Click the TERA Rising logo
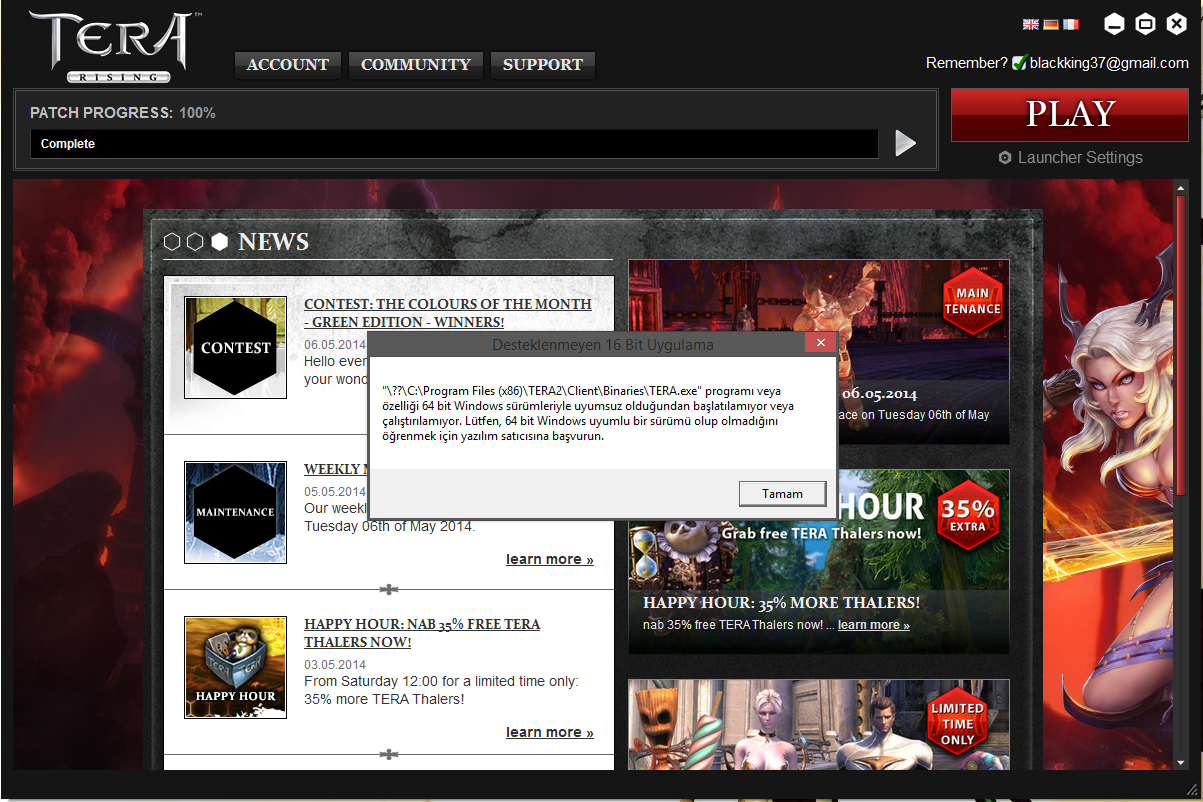 point(110,45)
